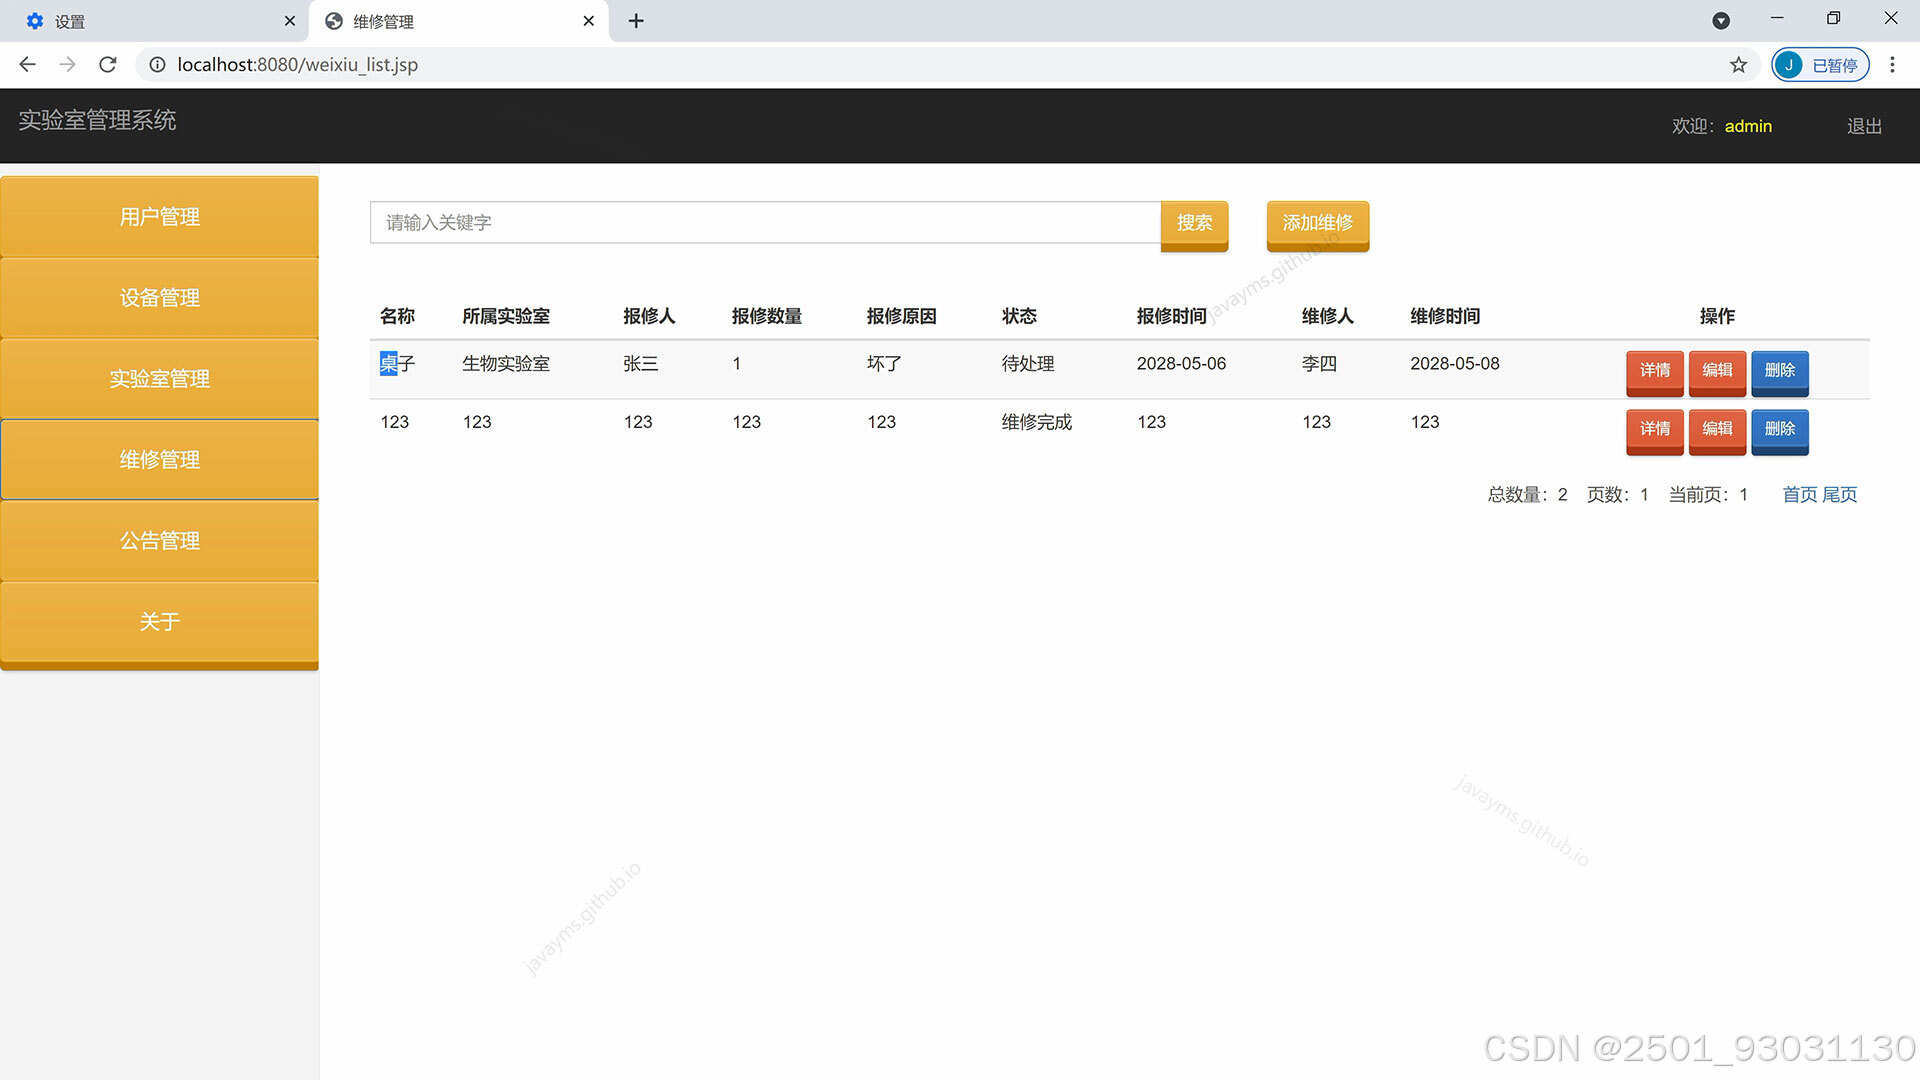Click 编辑 for the 维修完成 row

coord(1717,431)
